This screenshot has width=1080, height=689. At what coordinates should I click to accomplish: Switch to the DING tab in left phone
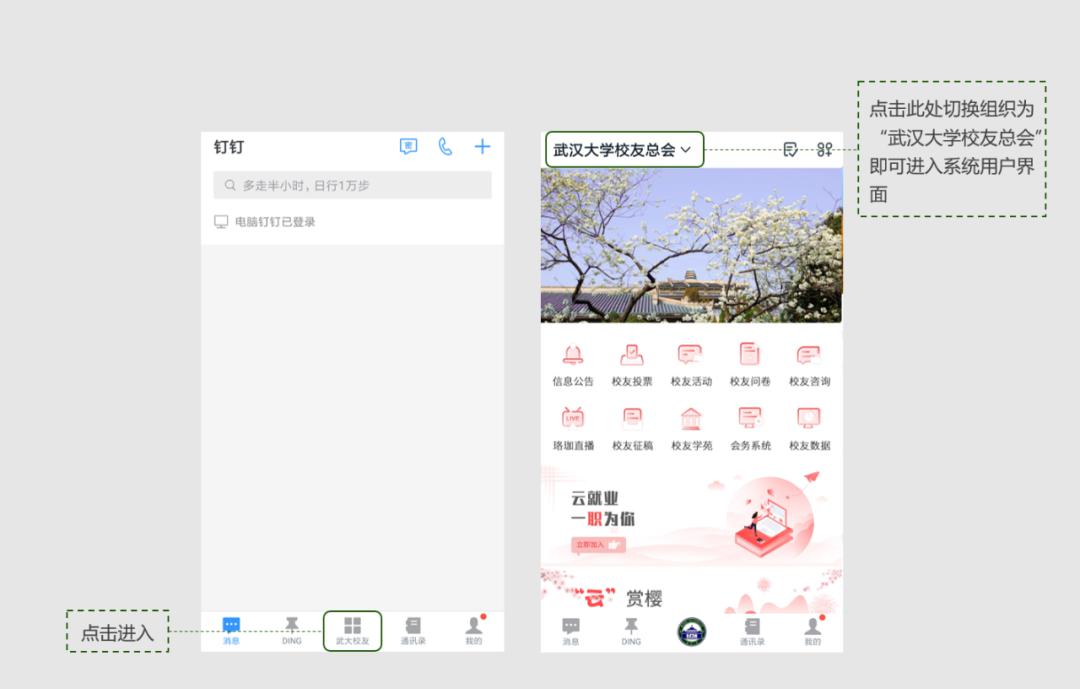click(292, 630)
